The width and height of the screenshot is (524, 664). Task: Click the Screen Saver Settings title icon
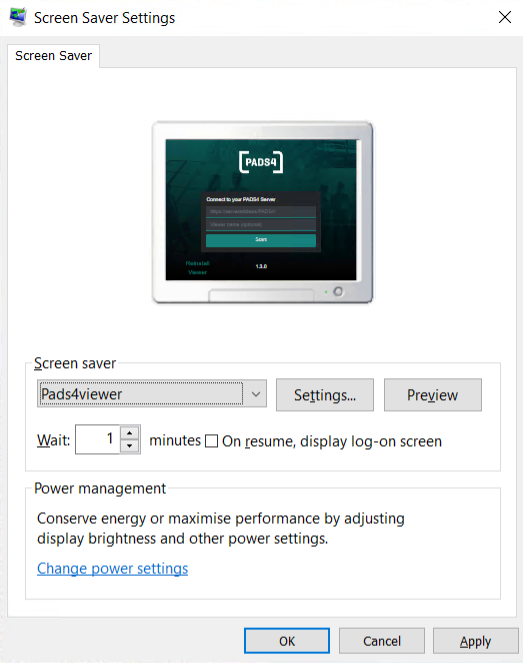(x=18, y=17)
